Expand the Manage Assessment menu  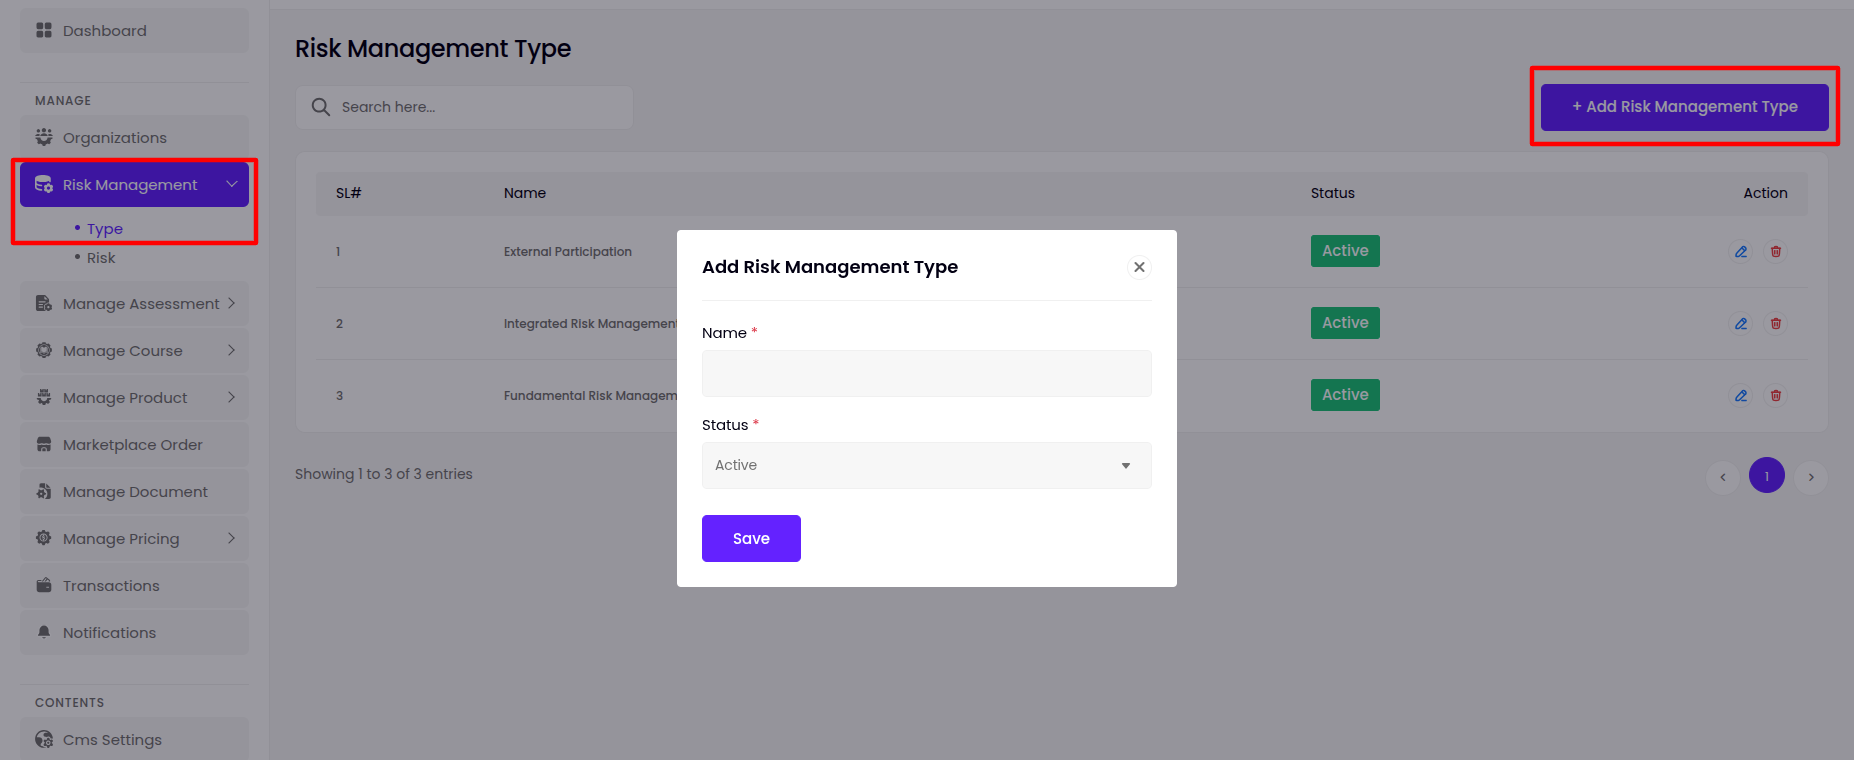[231, 304]
